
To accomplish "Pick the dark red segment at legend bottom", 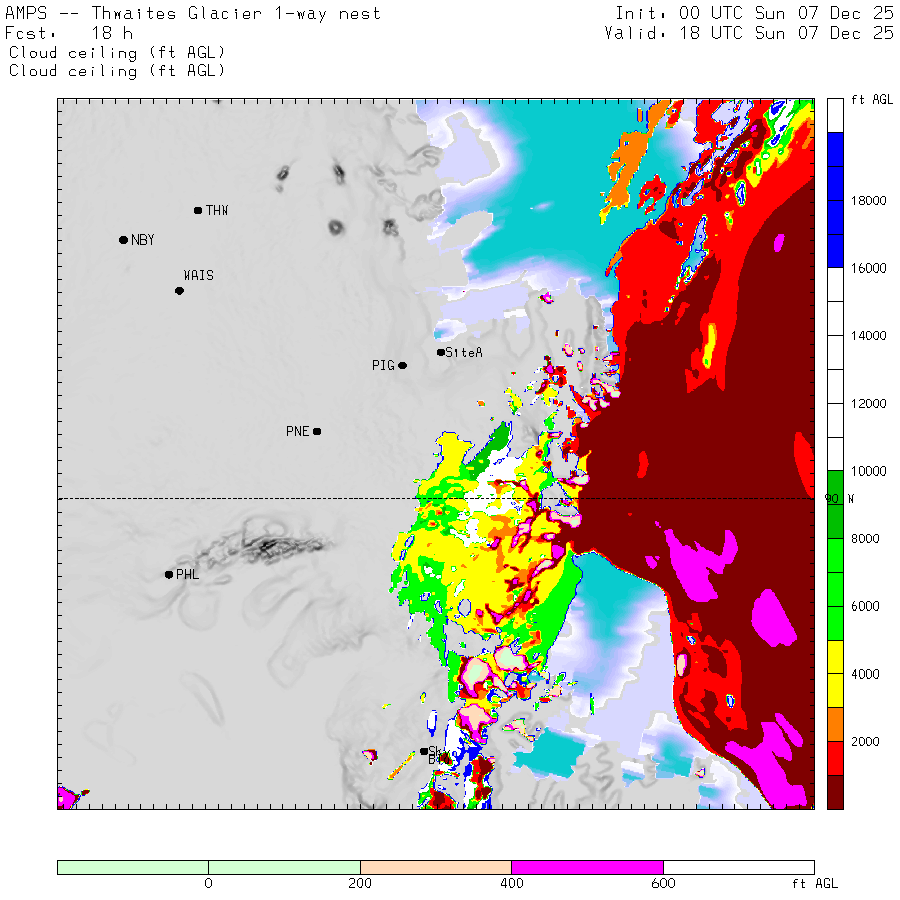I will click(835, 791).
